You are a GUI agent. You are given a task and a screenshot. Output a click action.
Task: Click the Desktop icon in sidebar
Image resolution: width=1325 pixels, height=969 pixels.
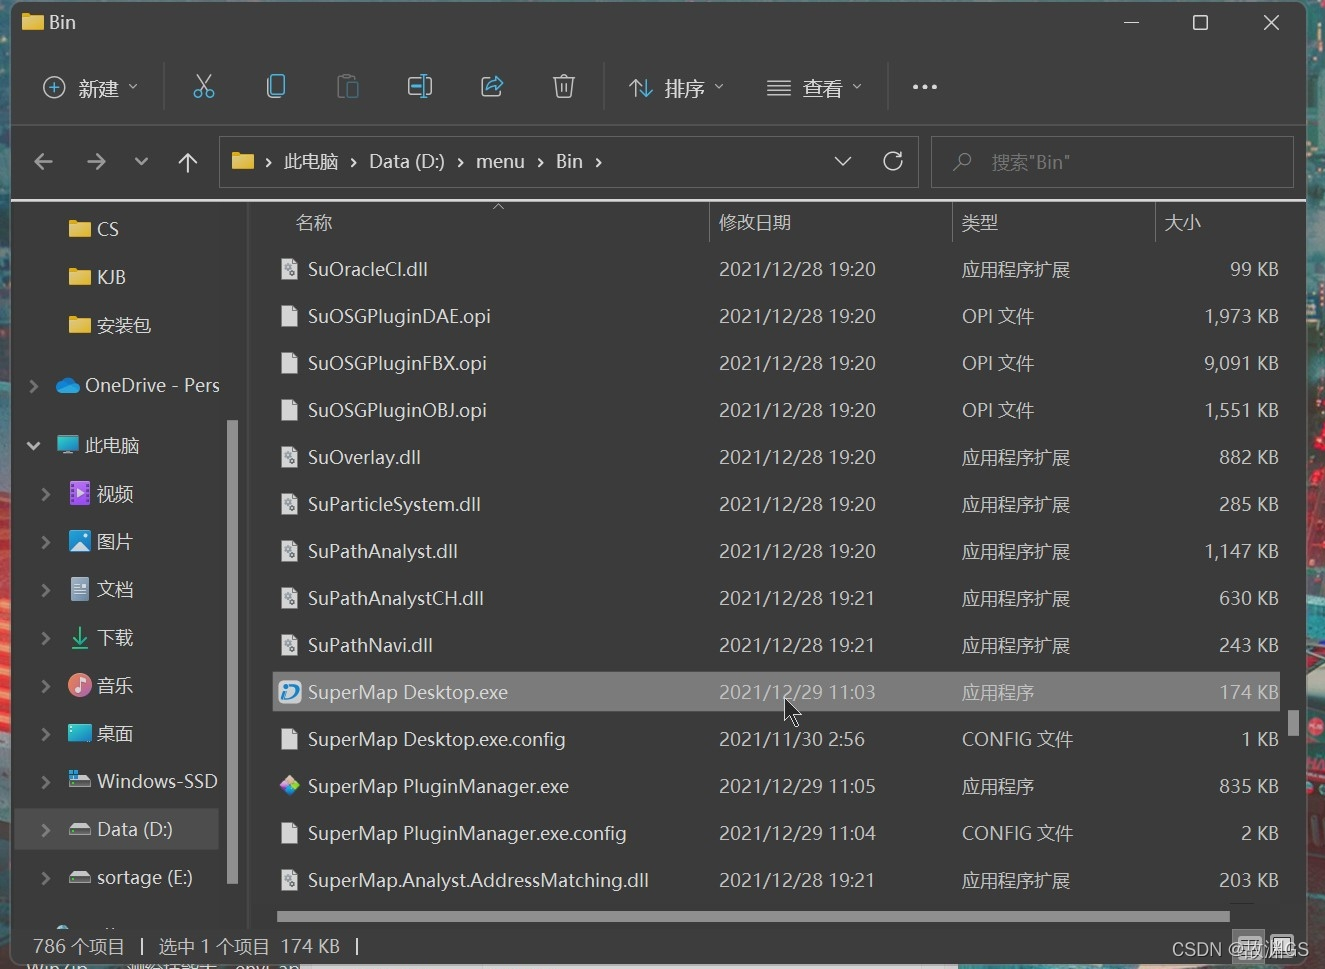(80, 733)
